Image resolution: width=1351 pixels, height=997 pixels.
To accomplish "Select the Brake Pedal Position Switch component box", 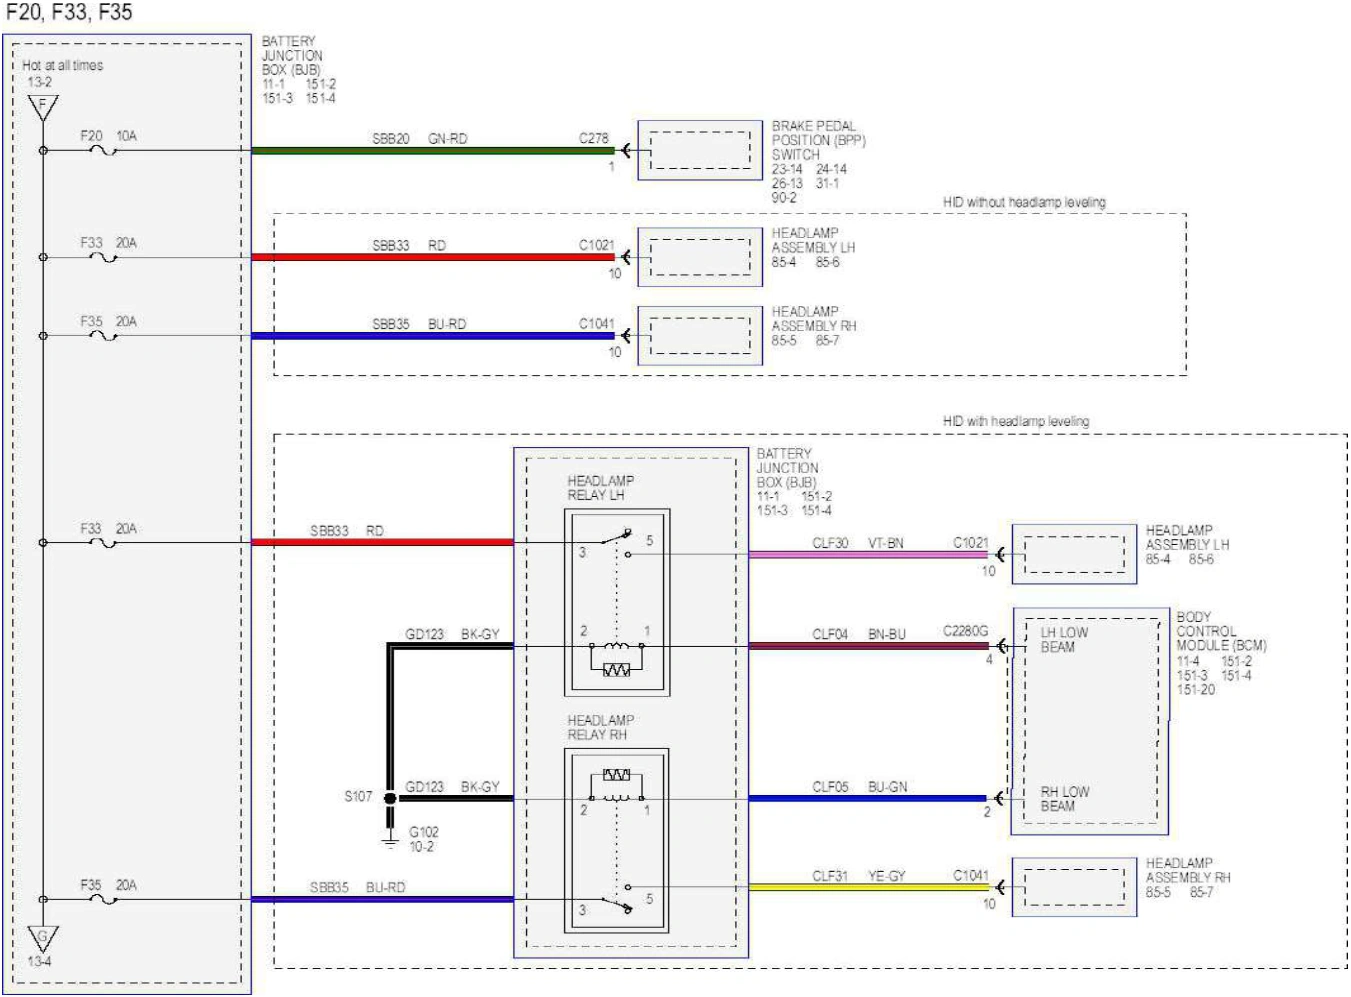I will [x=700, y=151].
